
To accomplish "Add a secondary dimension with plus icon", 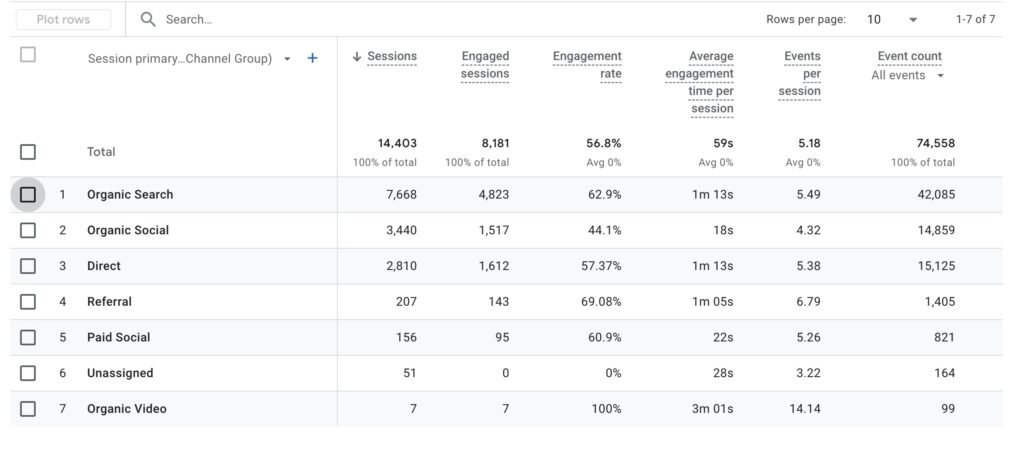I will tap(312, 59).
